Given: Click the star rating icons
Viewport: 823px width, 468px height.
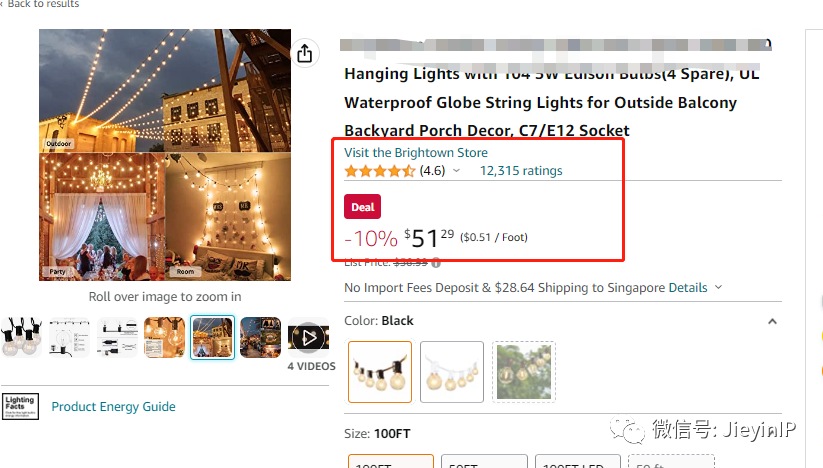Looking at the screenshot, I should [x=380, y=171].
